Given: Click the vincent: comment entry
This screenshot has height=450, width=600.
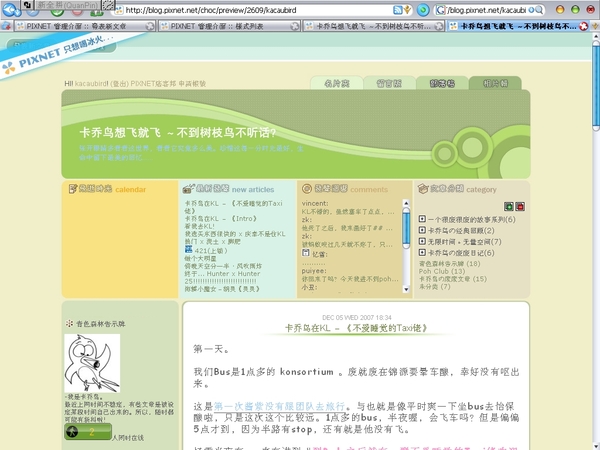Looking at the screenshot, I should pyautogui.click(x=315, y=203).
